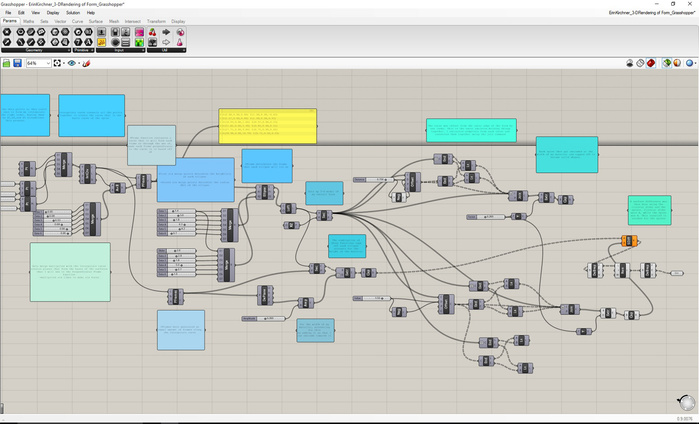Expand the Input panel bar

click(120, 50)
